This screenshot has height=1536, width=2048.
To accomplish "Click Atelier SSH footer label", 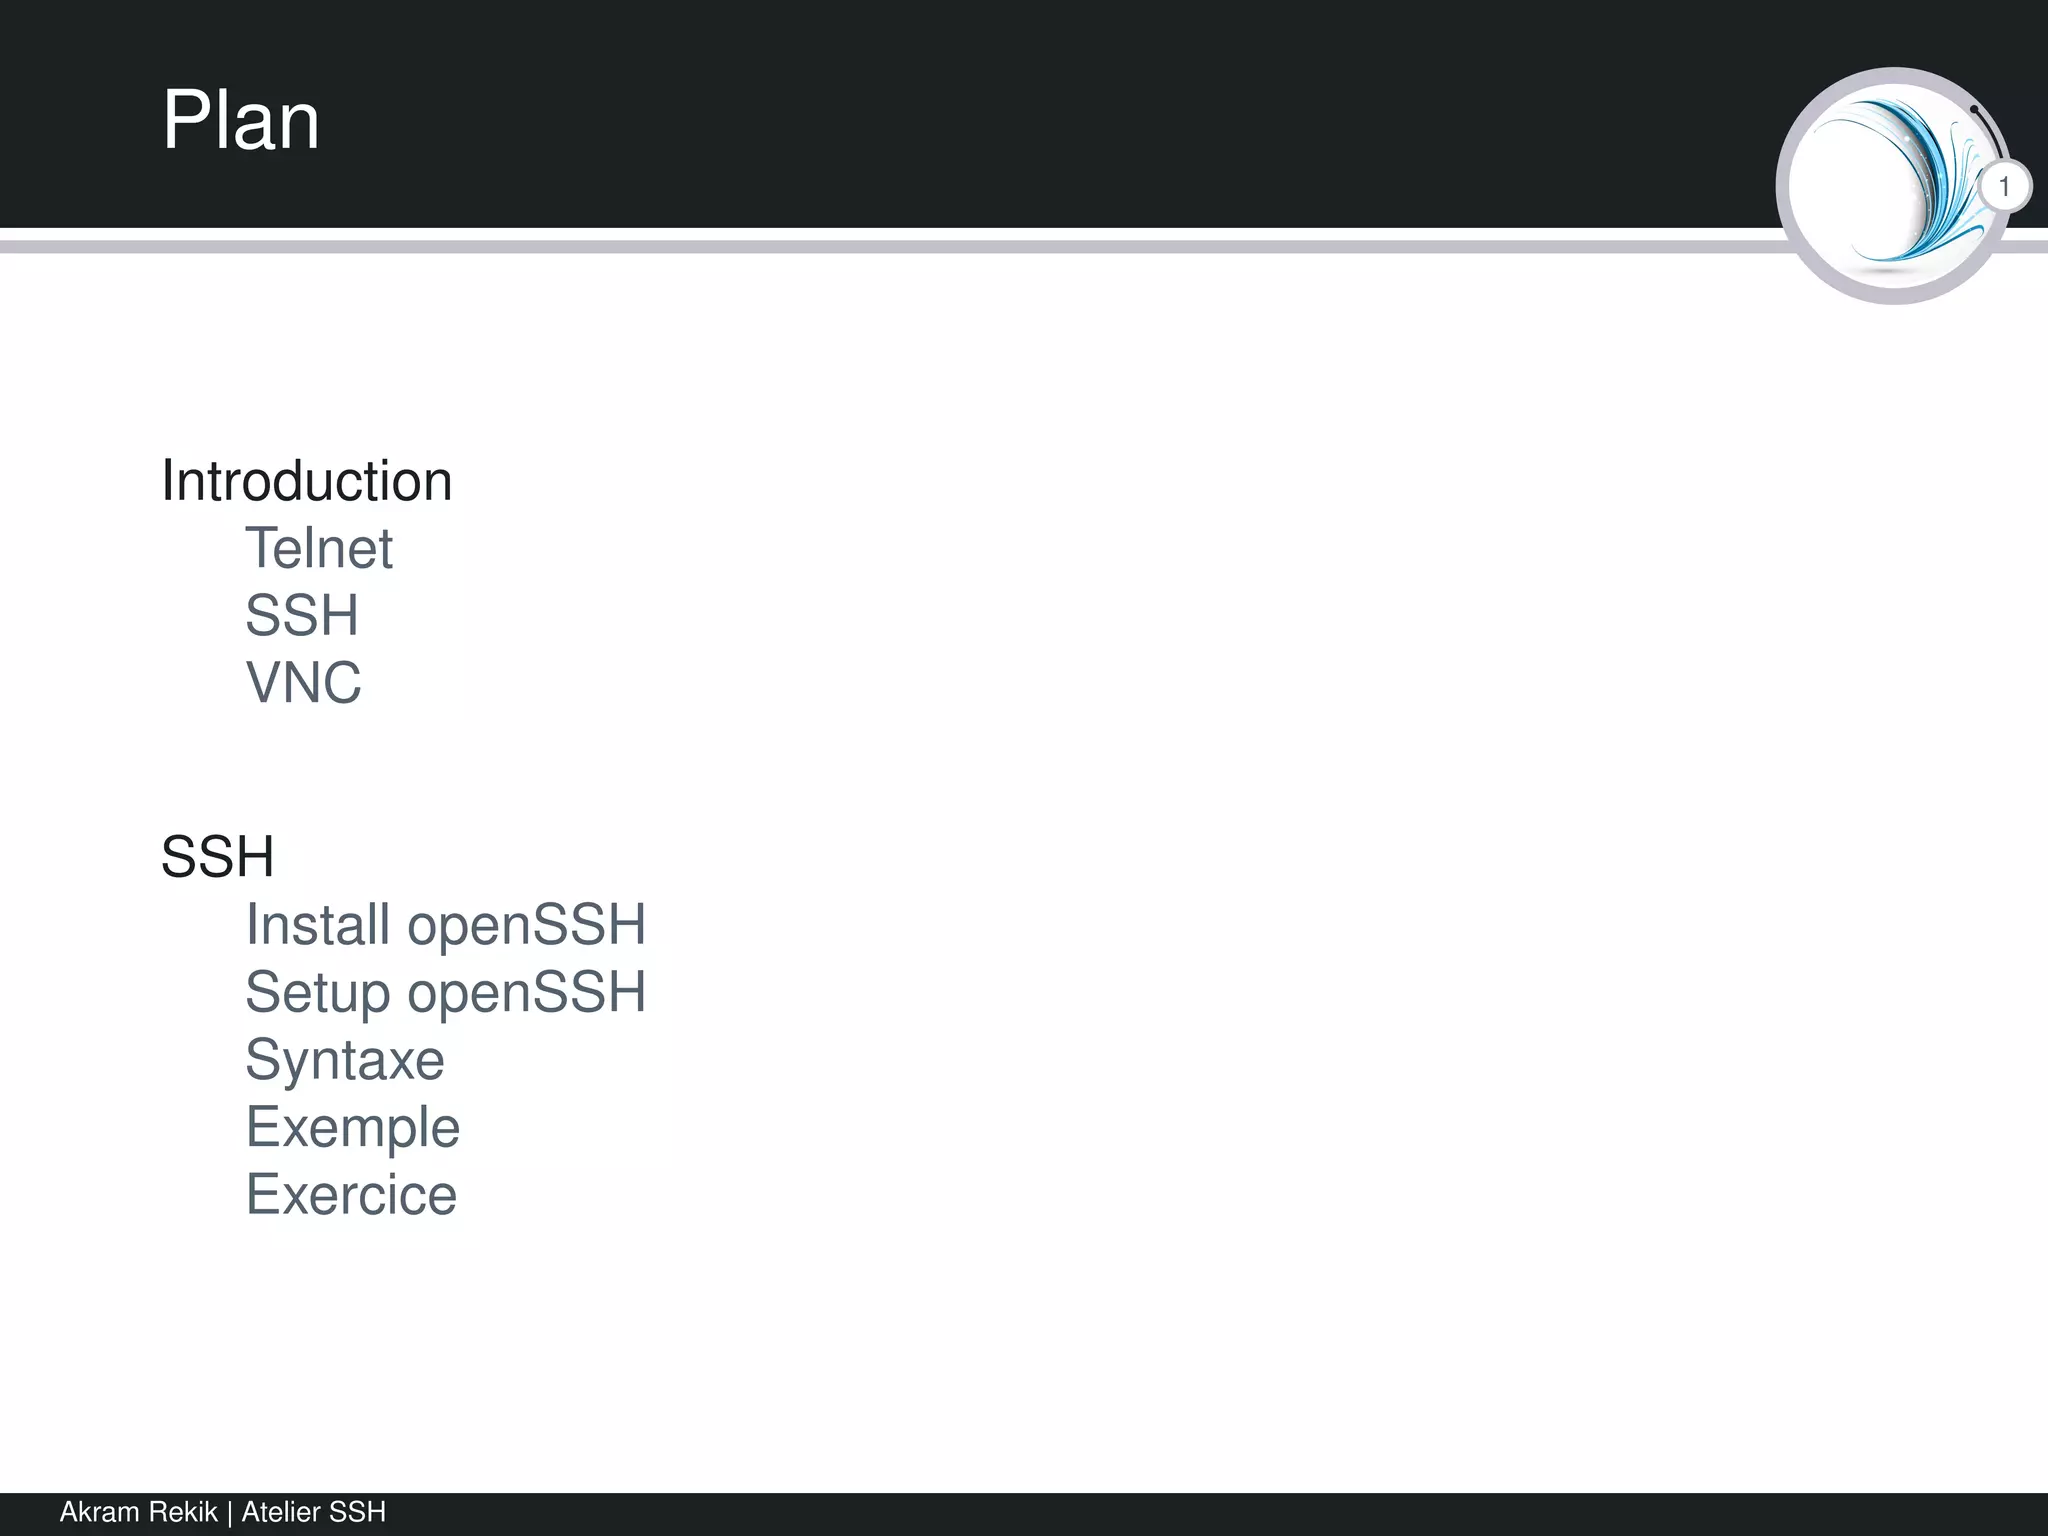I will (x=314, y=1512).
